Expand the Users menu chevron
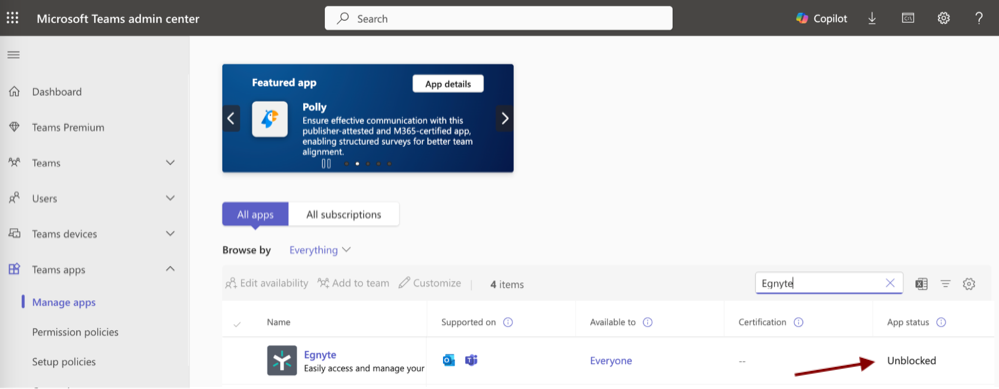This screenshot has width=999, height=389. tap(170, 198)
